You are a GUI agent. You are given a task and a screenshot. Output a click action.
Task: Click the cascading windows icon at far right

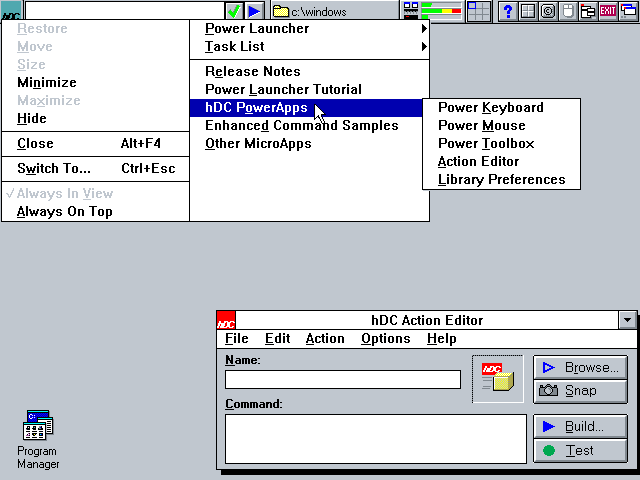[x=629, y=11]
